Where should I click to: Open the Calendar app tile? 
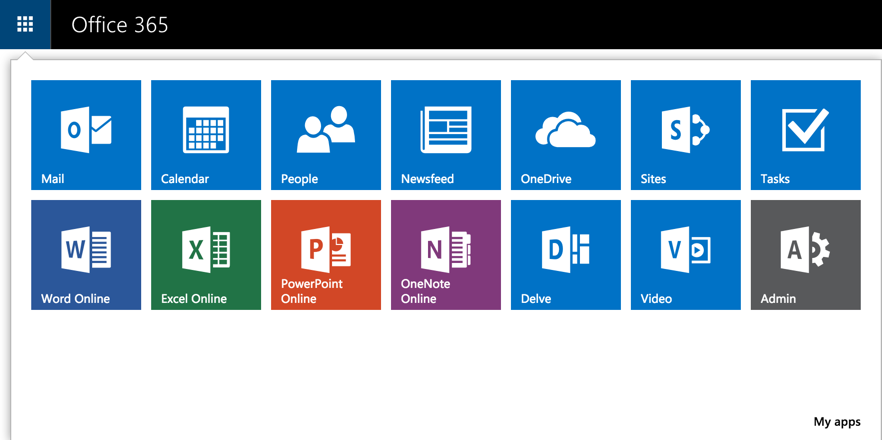click(206, 135)
